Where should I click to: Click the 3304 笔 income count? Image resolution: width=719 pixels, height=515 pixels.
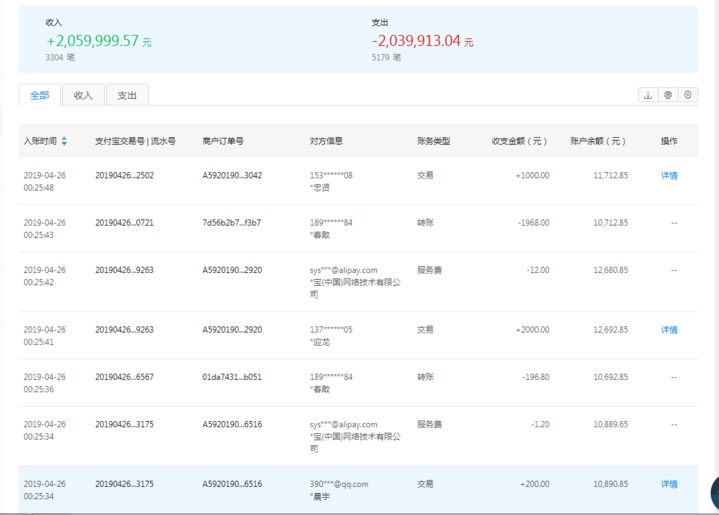click(60, 57)
